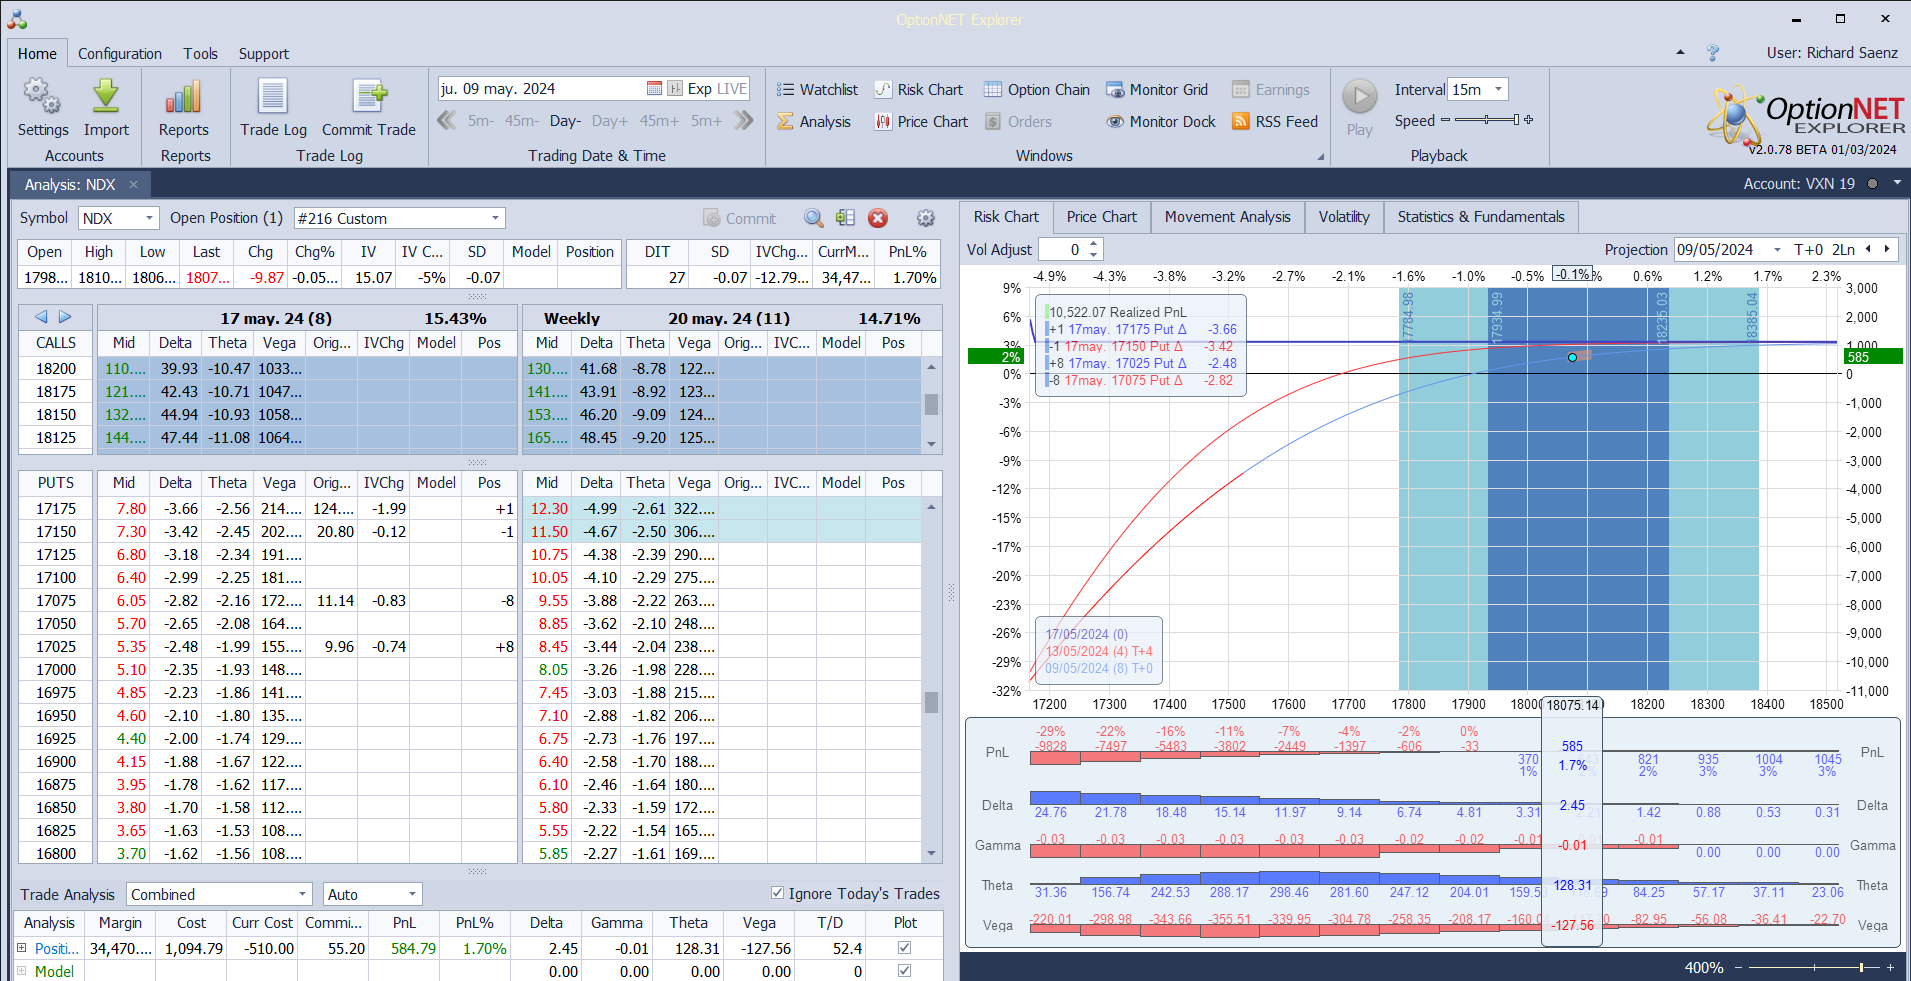Open the Tools ribbon tab
1911x981 pixels.
(x=200, y=53)
